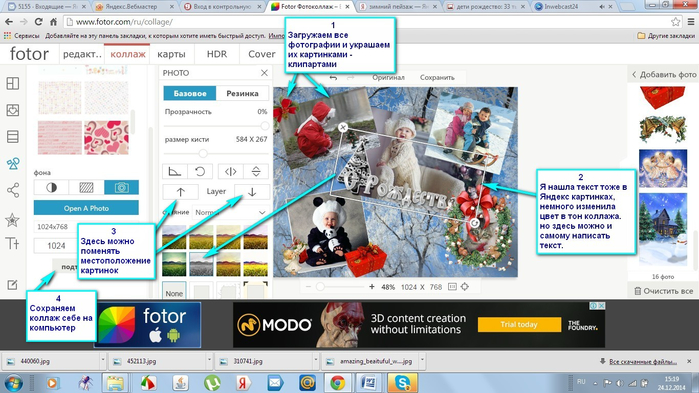Image resolution: width=699 pixels, height=393 pixels.
Task: Click the flip vertical icon
Action: pyautogui.click(x=256, y=172)
